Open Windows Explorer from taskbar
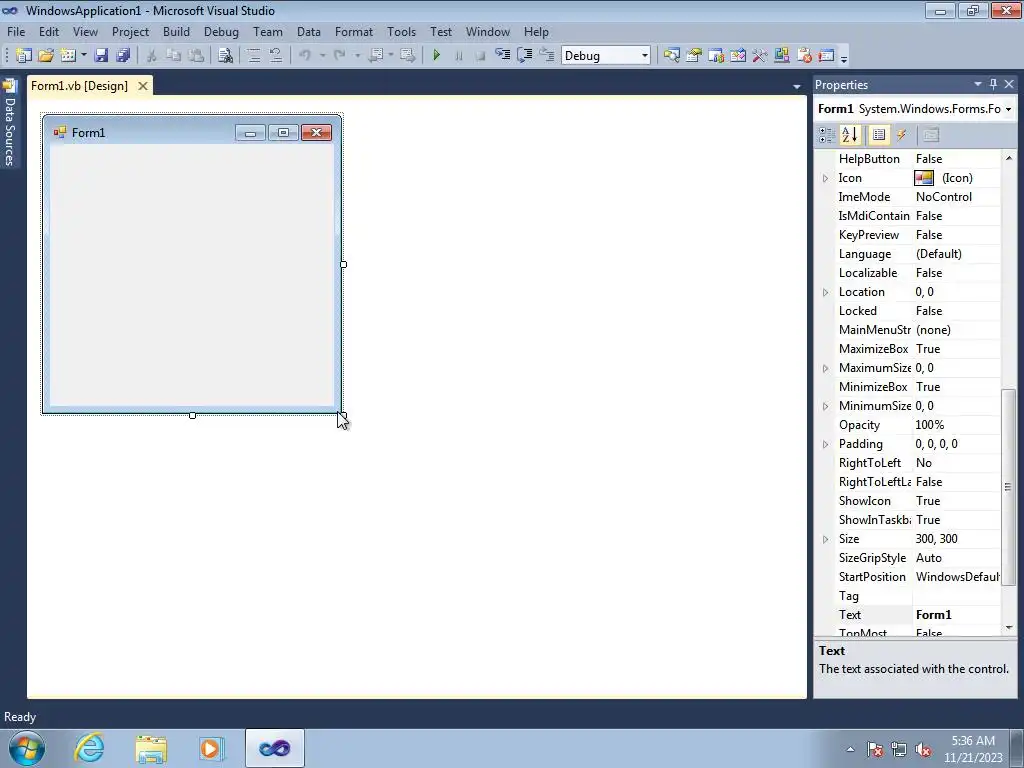This screenshot has height=768, width=1024. [x=151, y=748]
